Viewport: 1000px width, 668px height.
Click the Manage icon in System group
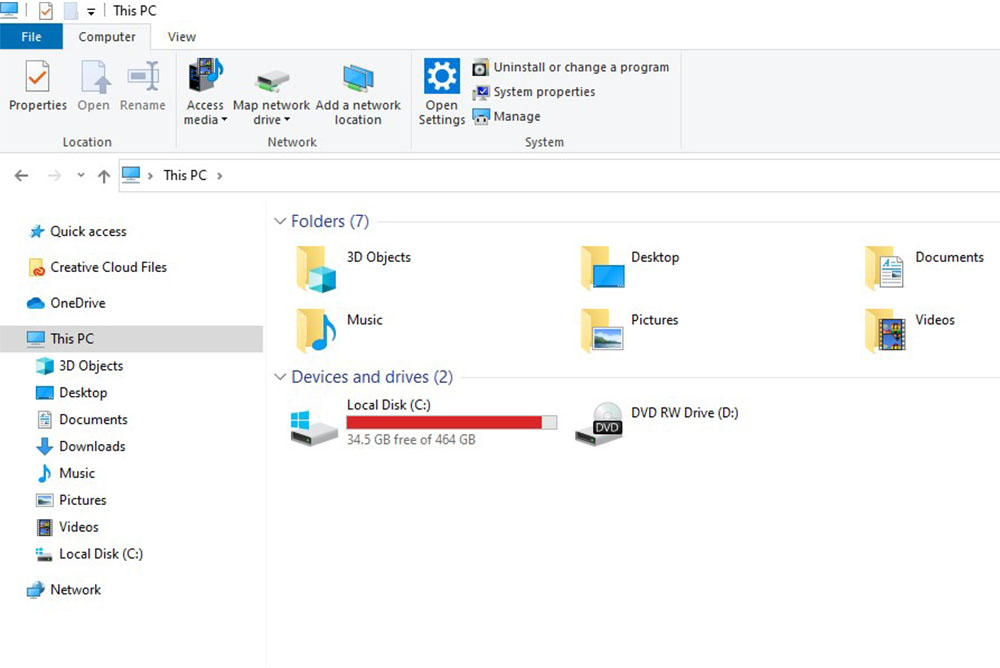(484, 116)
